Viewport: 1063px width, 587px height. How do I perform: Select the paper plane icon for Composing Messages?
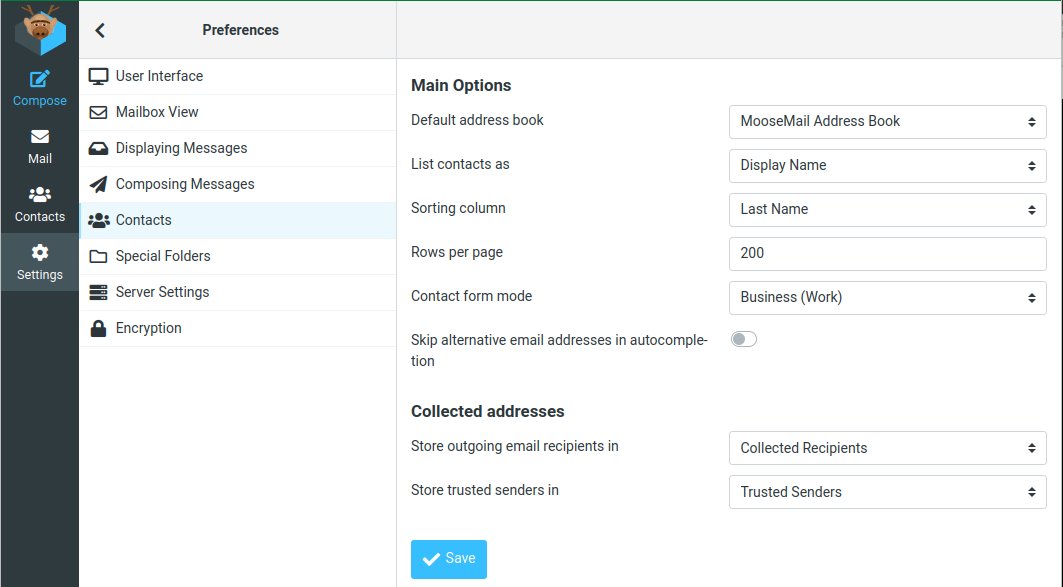click(97, 184)
